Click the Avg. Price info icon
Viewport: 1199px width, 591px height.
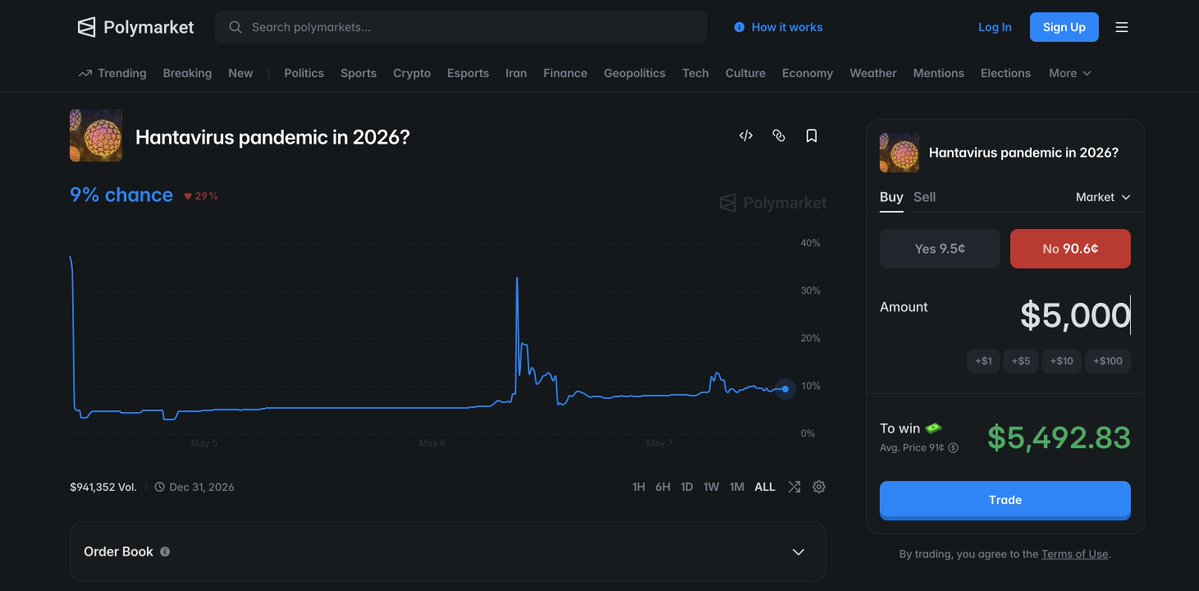[x=953, y=448]
